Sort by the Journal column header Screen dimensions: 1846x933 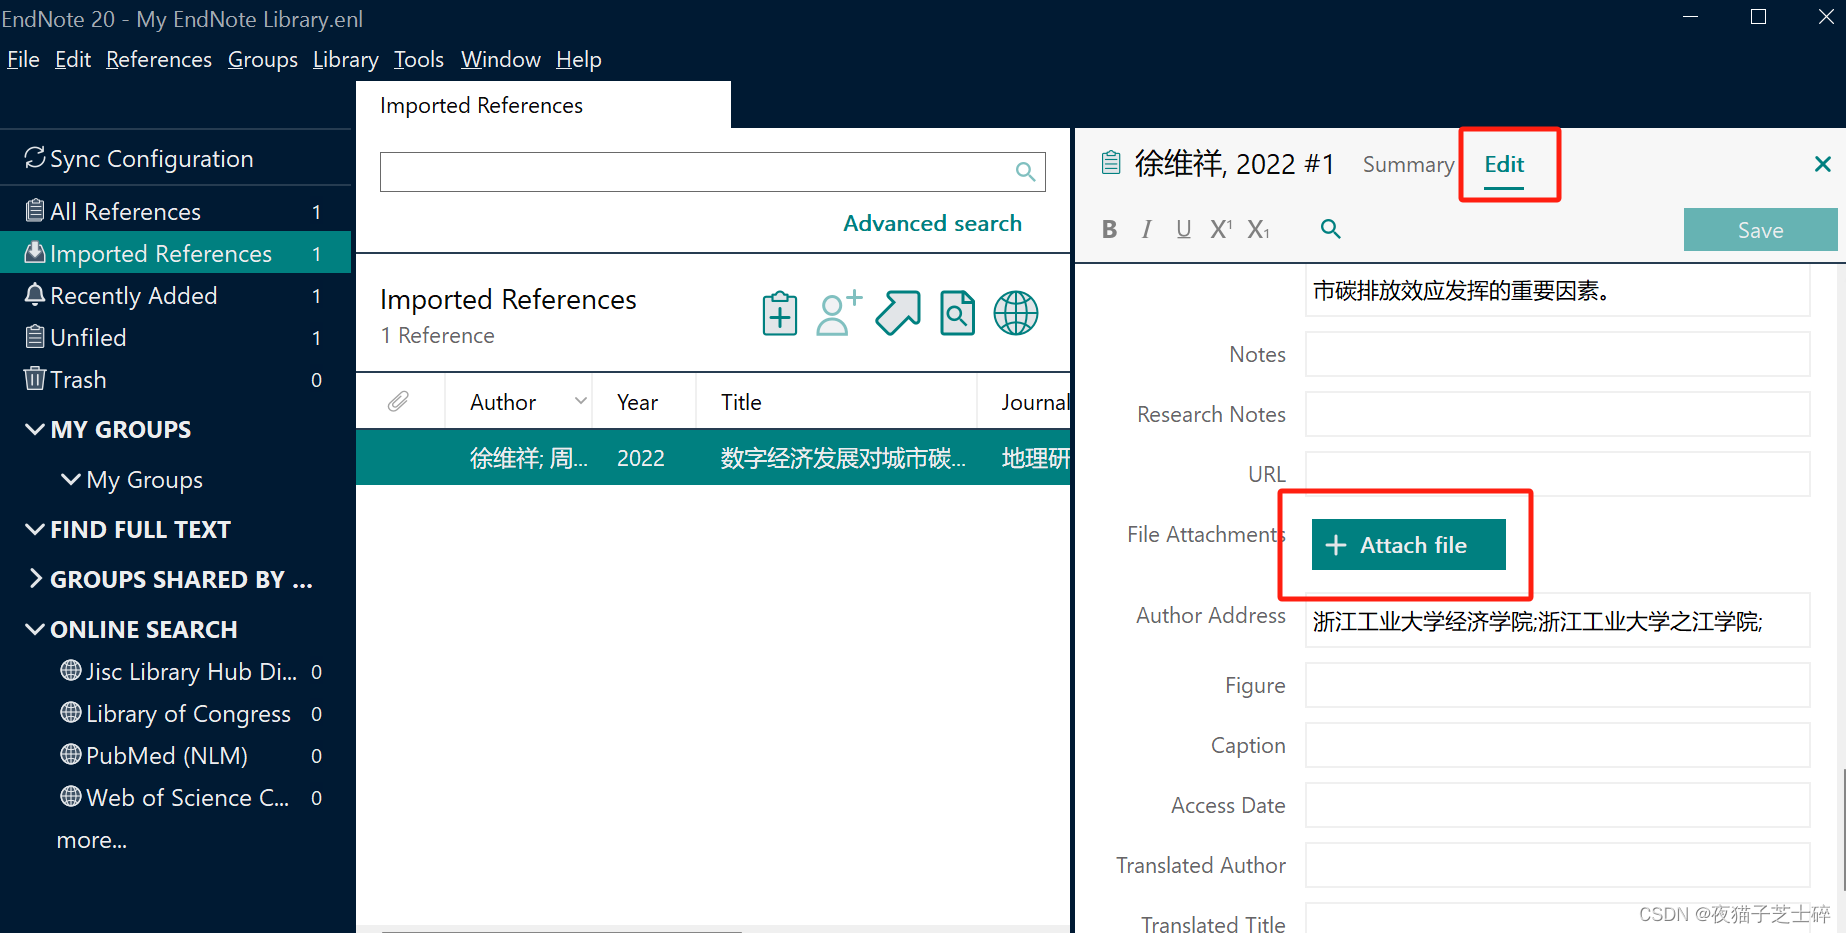[1035, 402]
